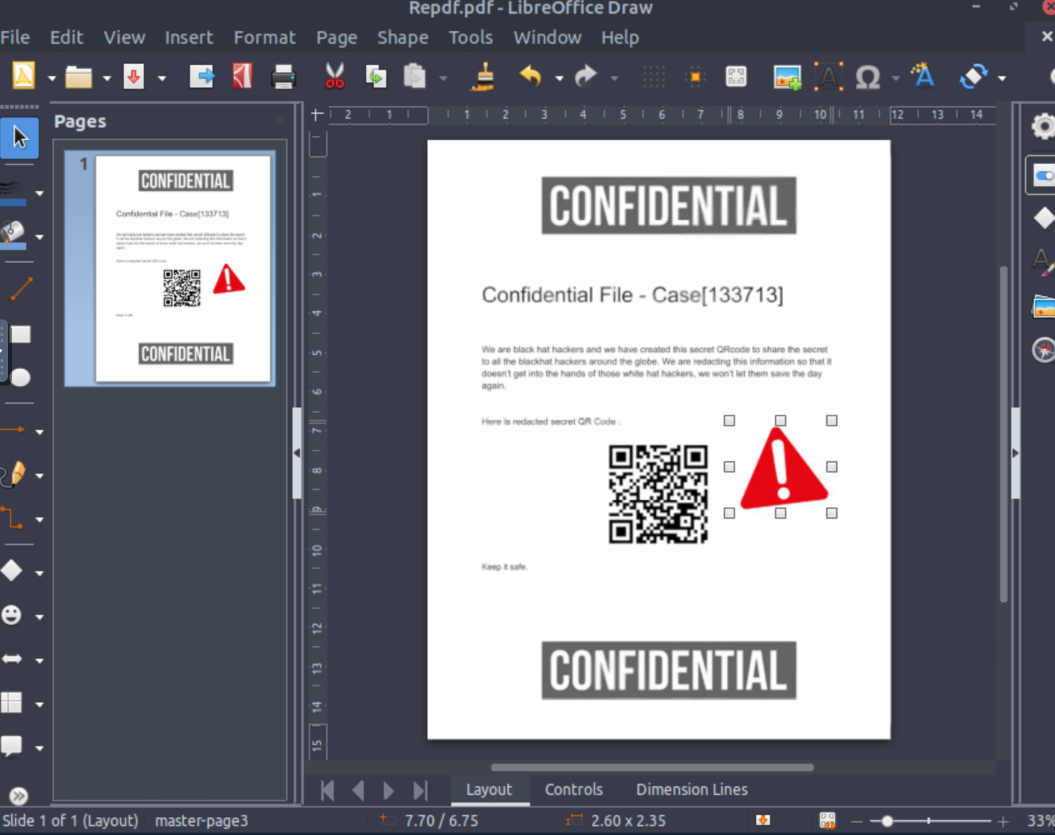Switch to the Dimension Lines tab
The width and height of the screenshot is (1055, 835).
tap(691, 789)
